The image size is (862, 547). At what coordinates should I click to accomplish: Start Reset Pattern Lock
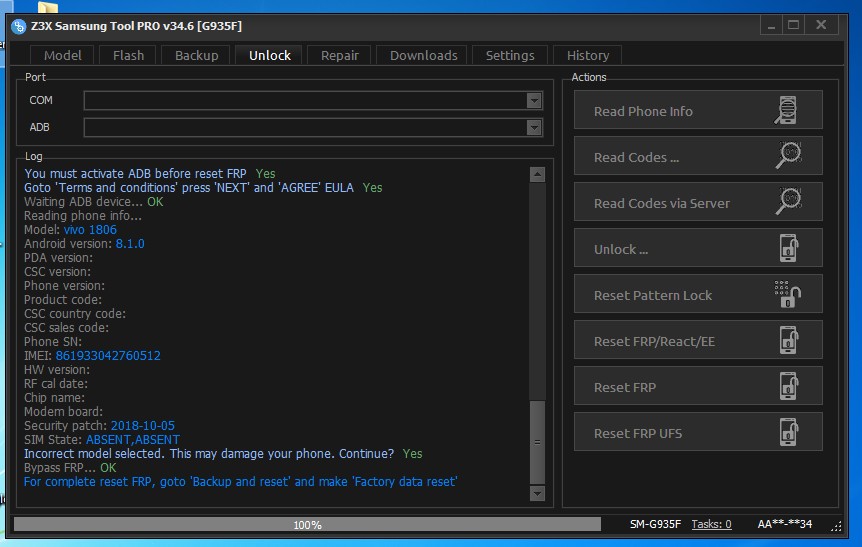point(698,294)
